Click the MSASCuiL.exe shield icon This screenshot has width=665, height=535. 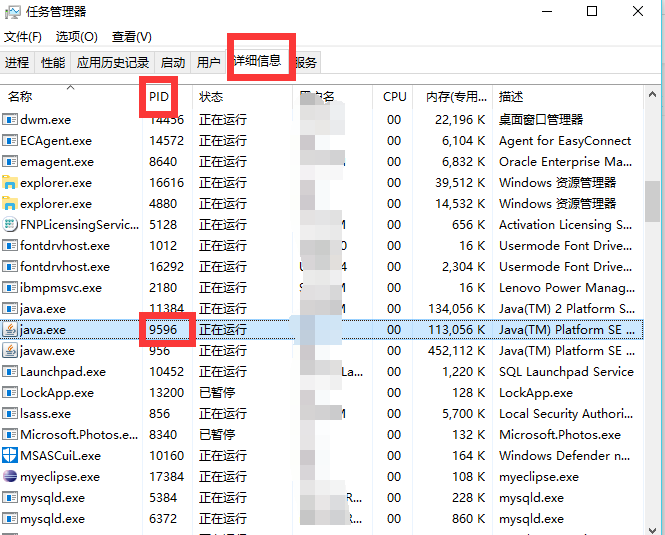[10, 456]
